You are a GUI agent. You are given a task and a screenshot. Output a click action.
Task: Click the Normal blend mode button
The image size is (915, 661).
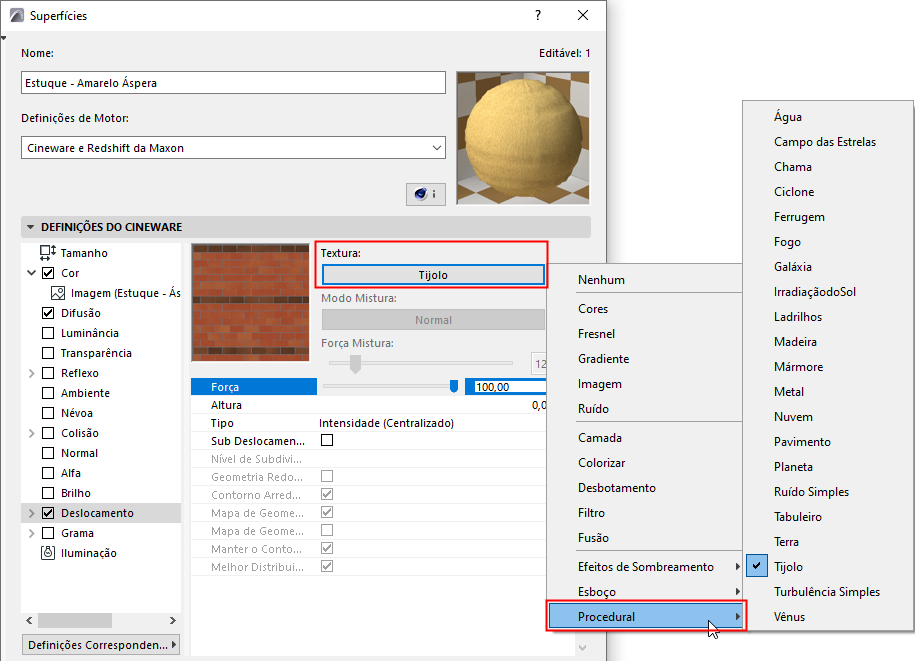pos(433,320)
